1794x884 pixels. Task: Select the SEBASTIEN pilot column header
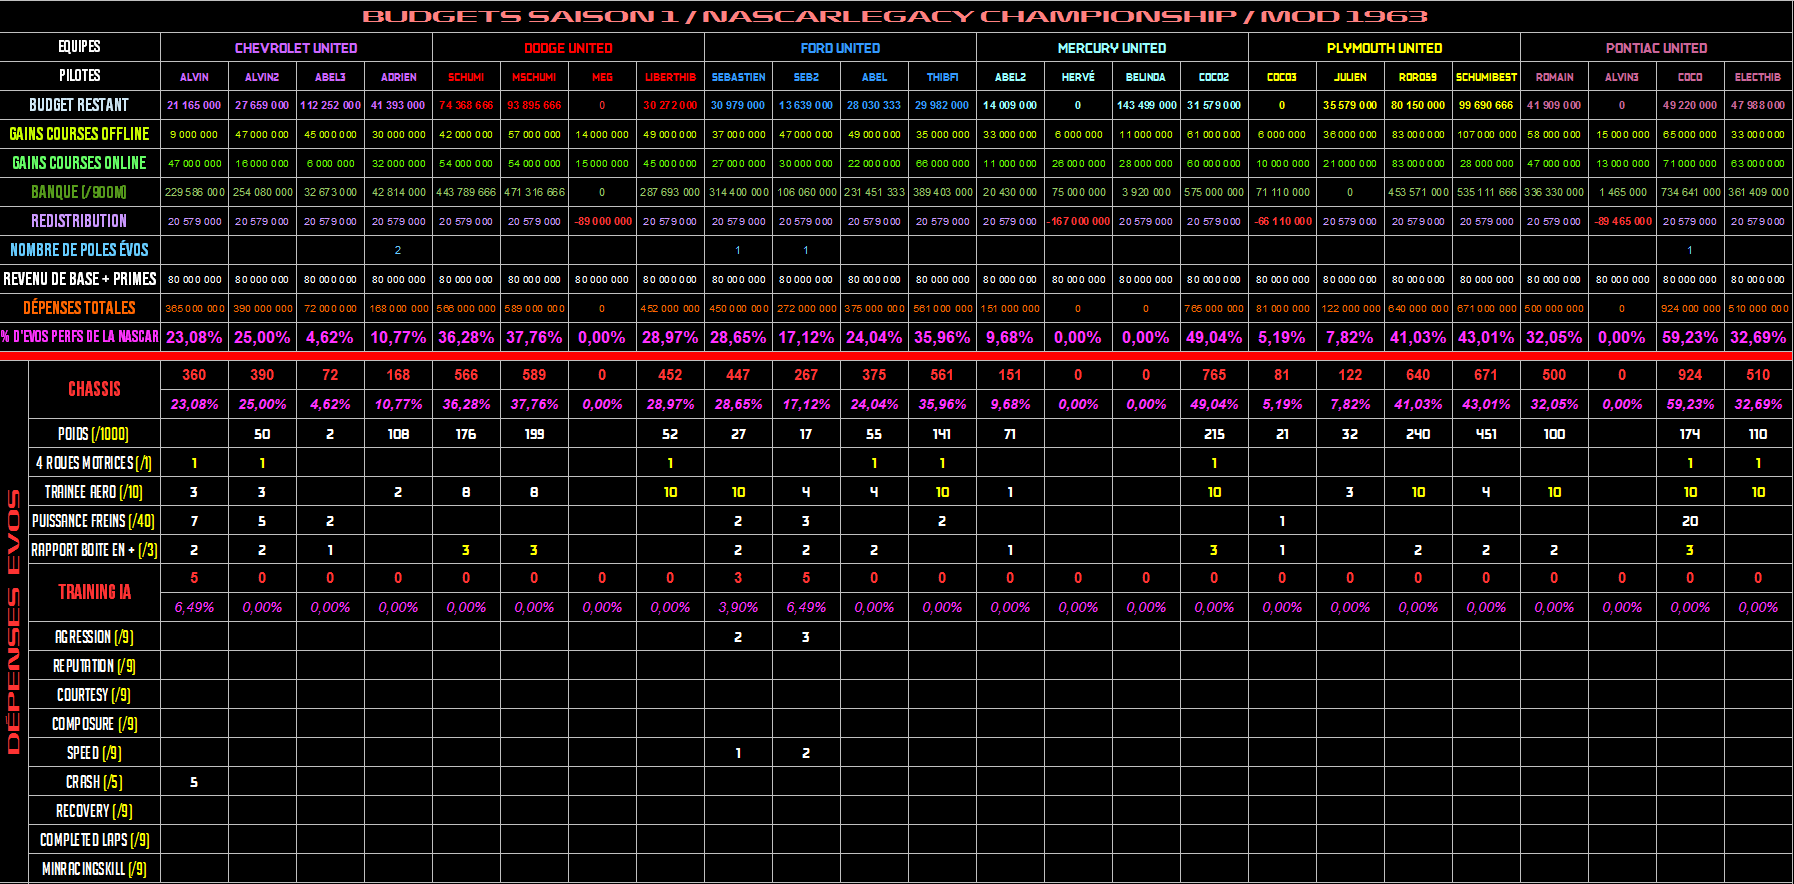(x=738, y=77)
